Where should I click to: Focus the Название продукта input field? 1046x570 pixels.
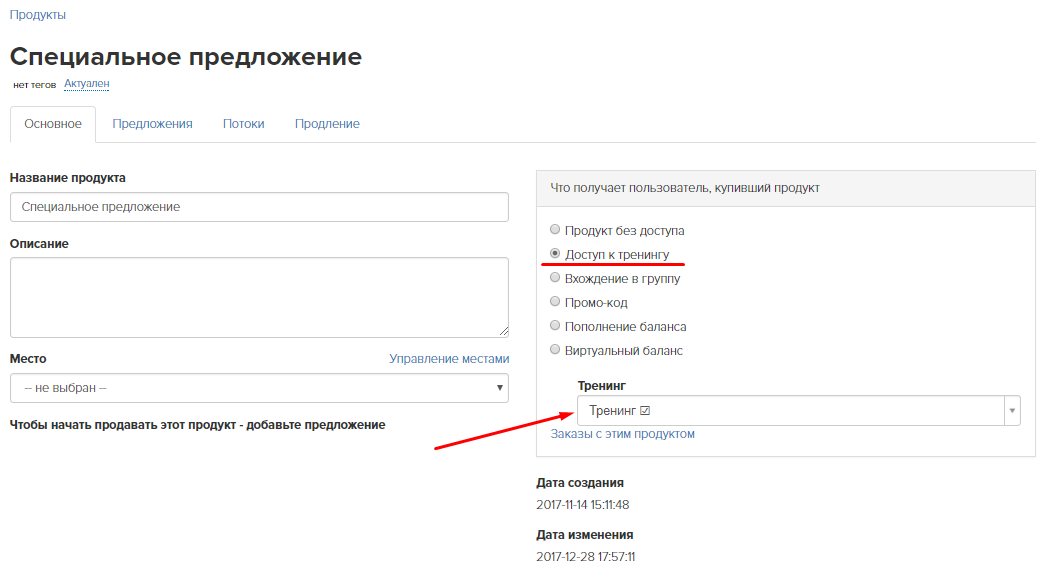tap(259, 207)
